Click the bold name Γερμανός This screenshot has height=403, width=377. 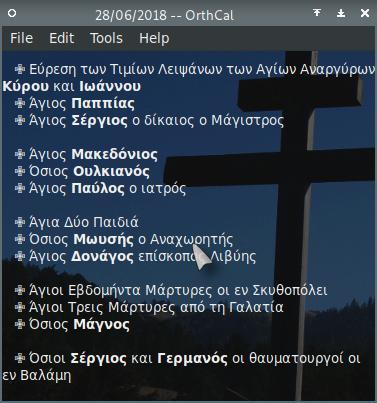click(x=192, y=359)
